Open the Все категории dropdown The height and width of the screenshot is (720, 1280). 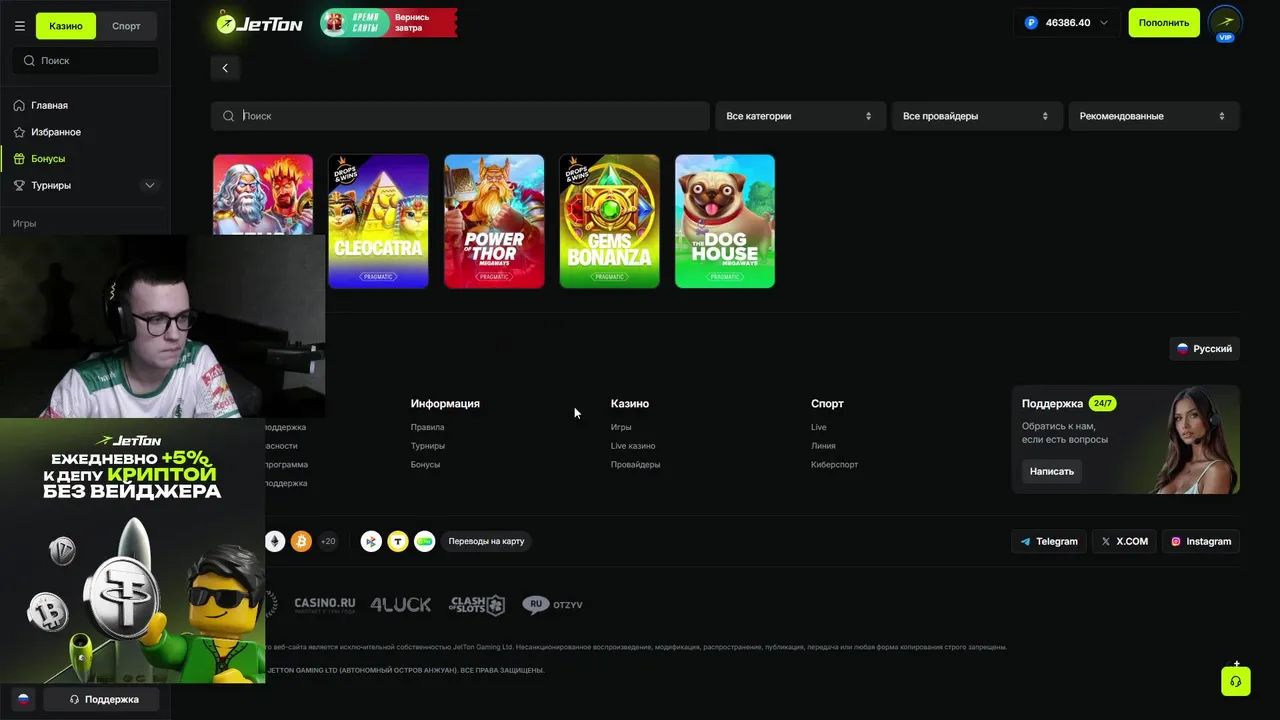pyautogui.click(x=800, y=116)
